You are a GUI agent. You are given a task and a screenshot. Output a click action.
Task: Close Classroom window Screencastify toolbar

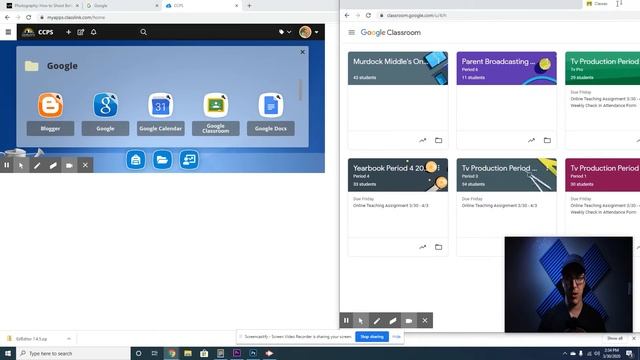pos(424,320)
